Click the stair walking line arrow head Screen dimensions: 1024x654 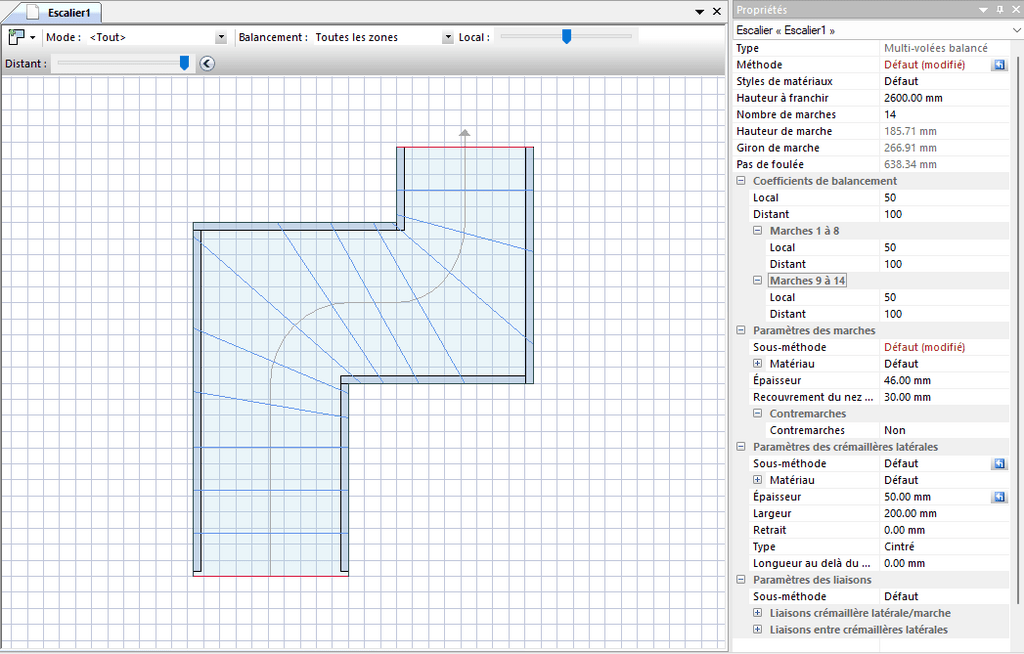(464, 133)
